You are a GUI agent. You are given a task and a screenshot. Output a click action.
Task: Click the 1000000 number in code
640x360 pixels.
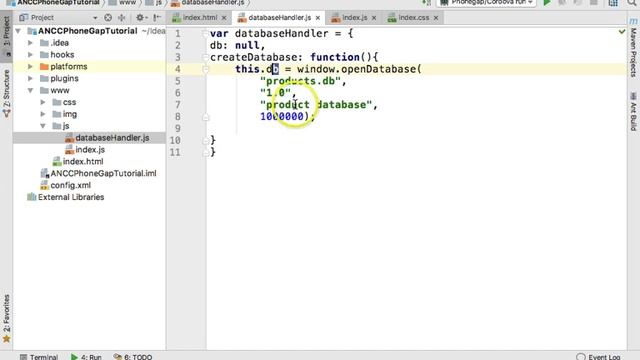(282, 117)
